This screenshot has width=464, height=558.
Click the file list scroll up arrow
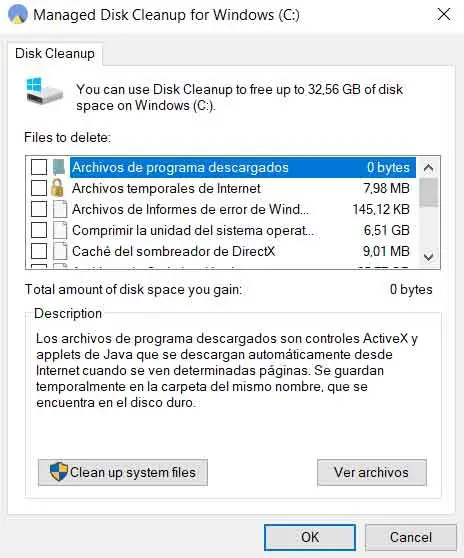coord(428,167)
